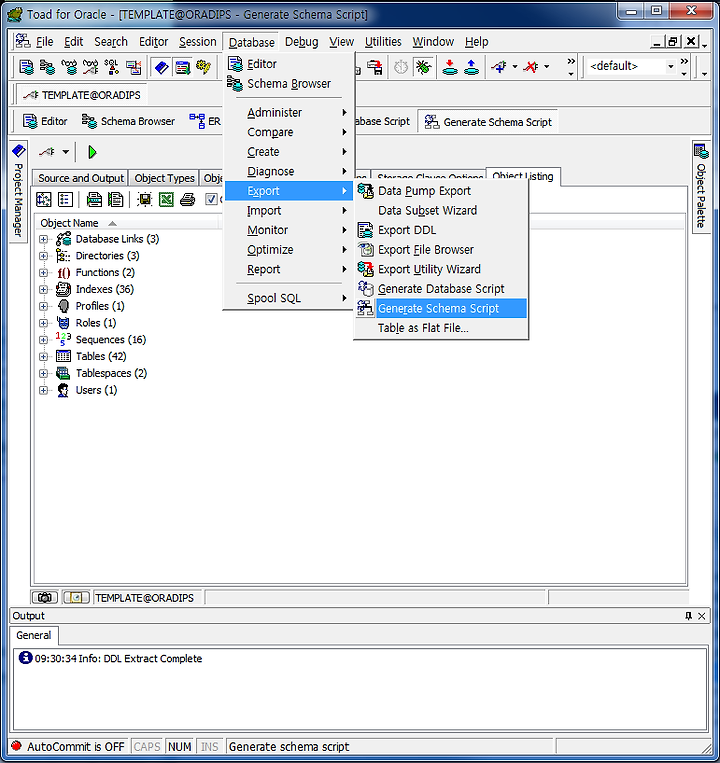
Task: Click the AutoCommit is OFF status indicator
Action: point(68,746)
